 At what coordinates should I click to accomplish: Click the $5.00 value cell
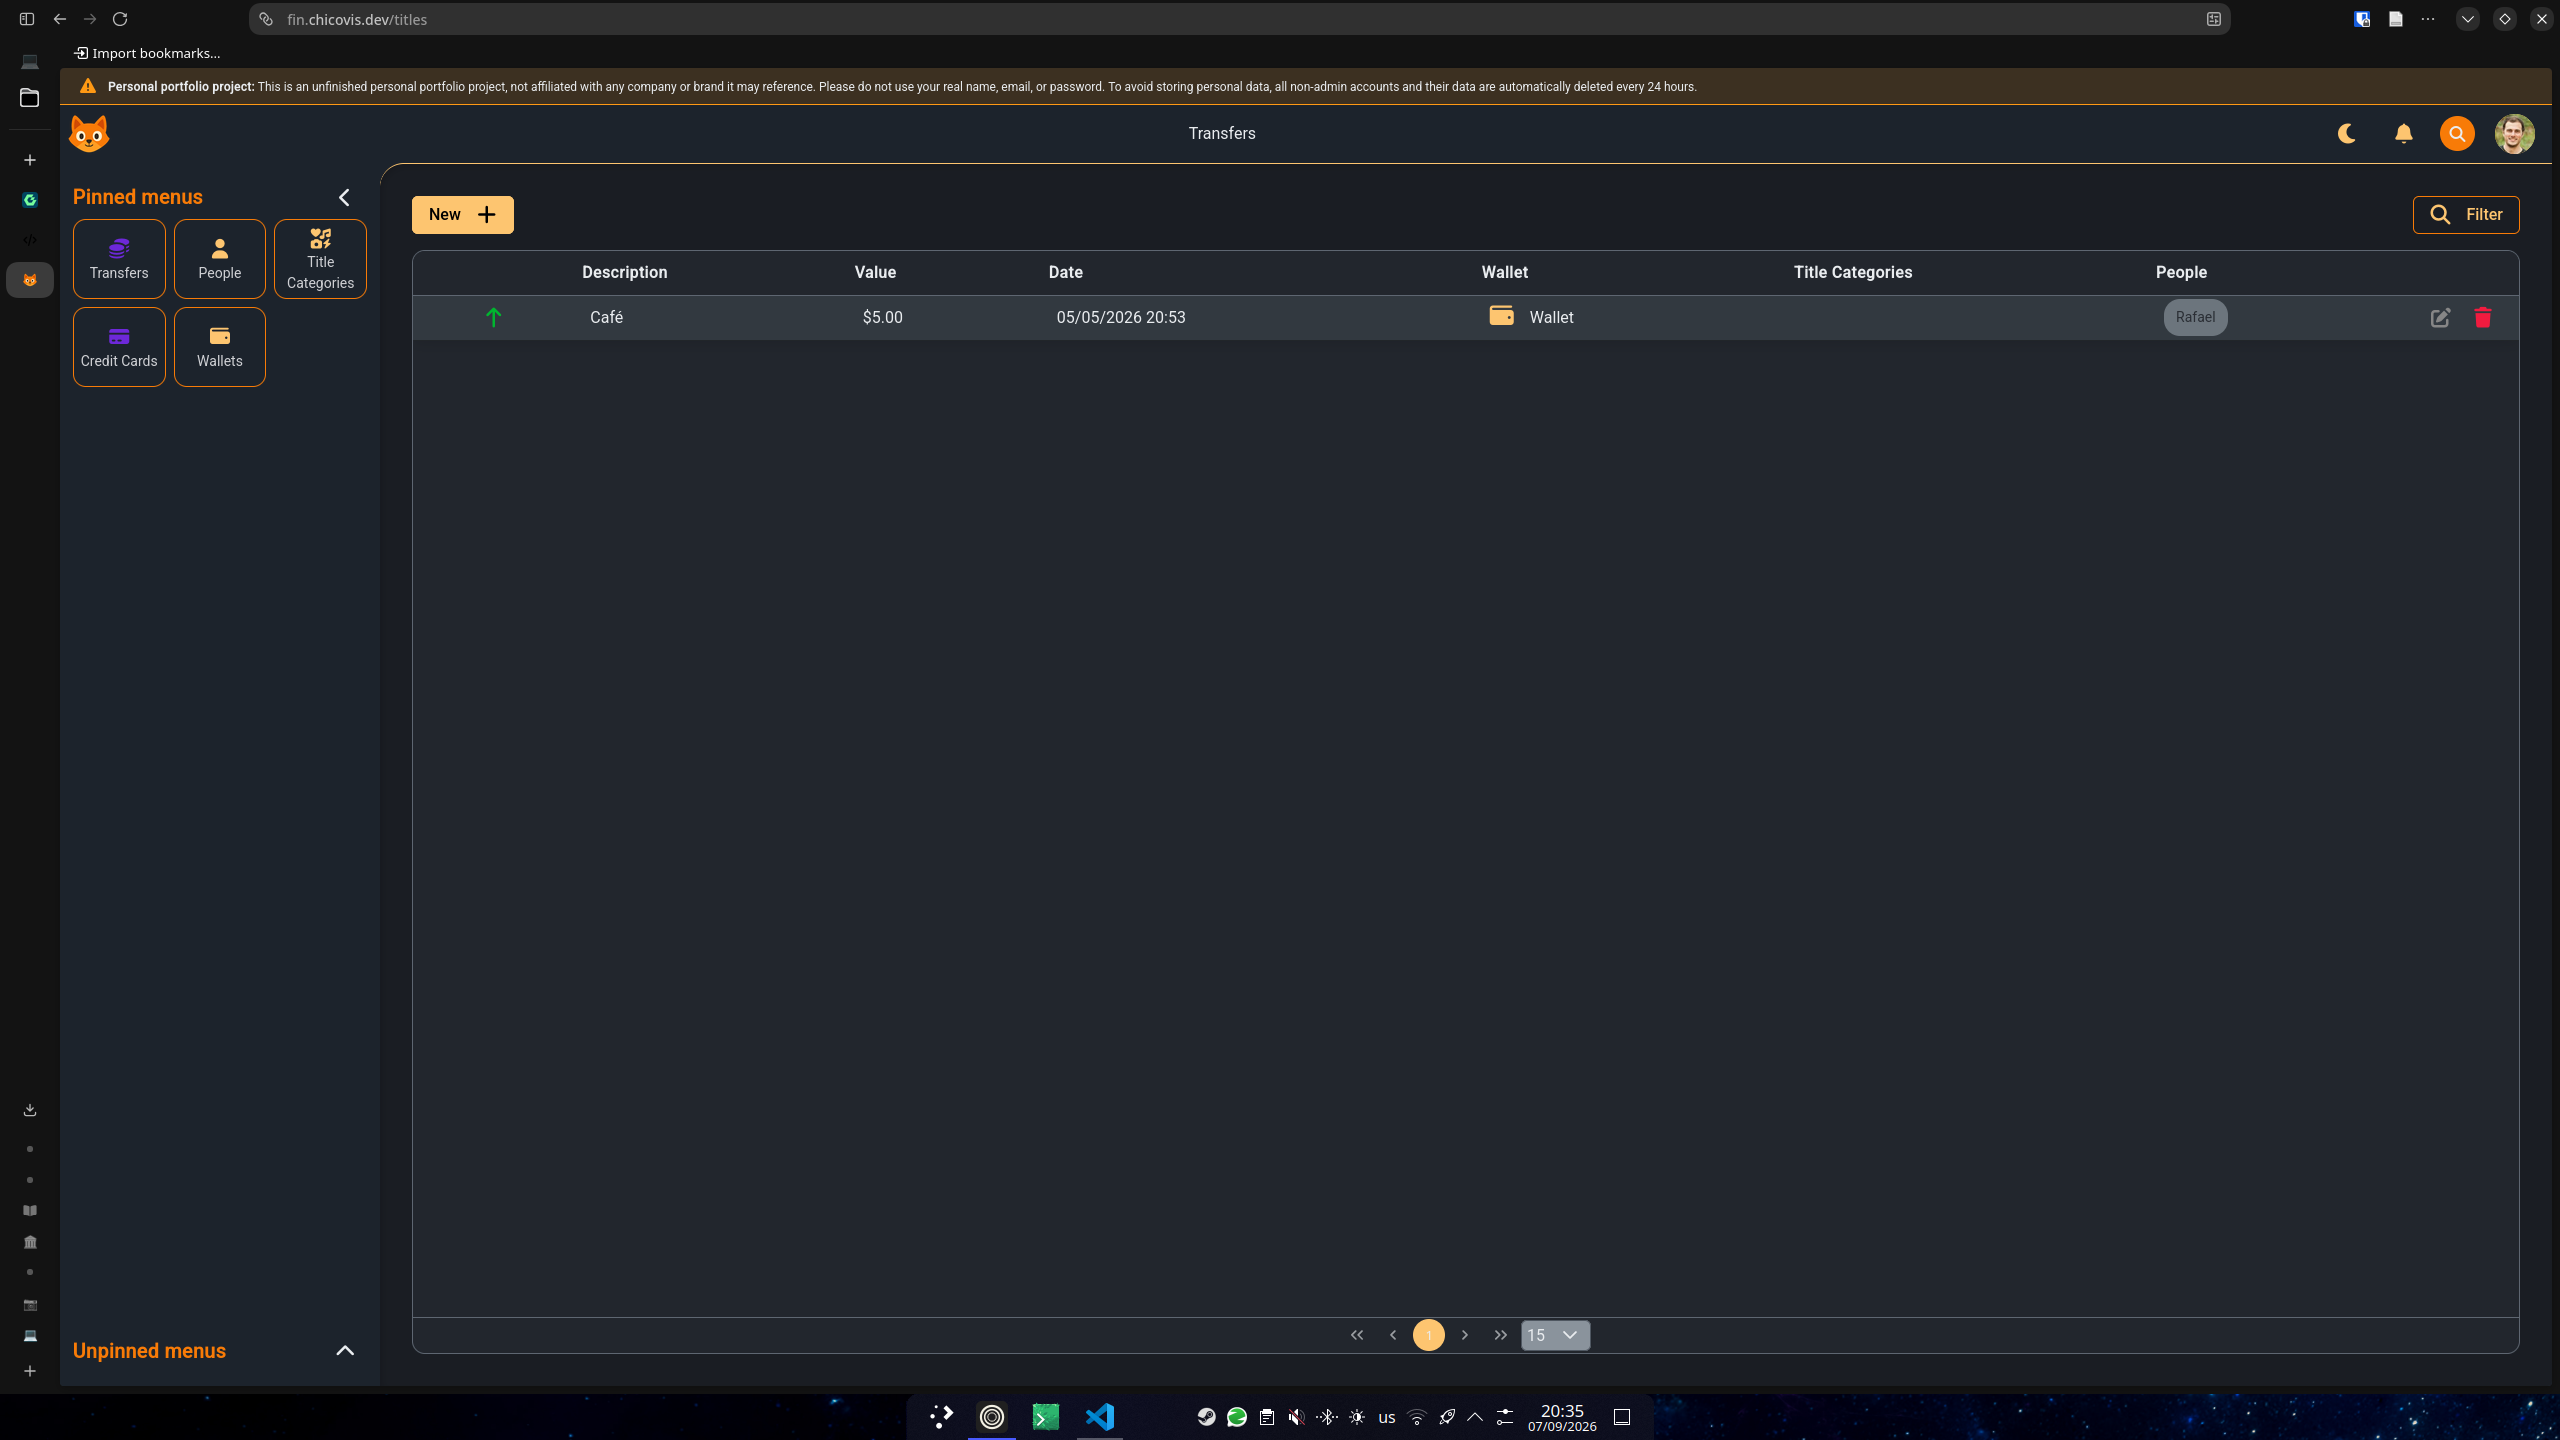click(882, 317)
